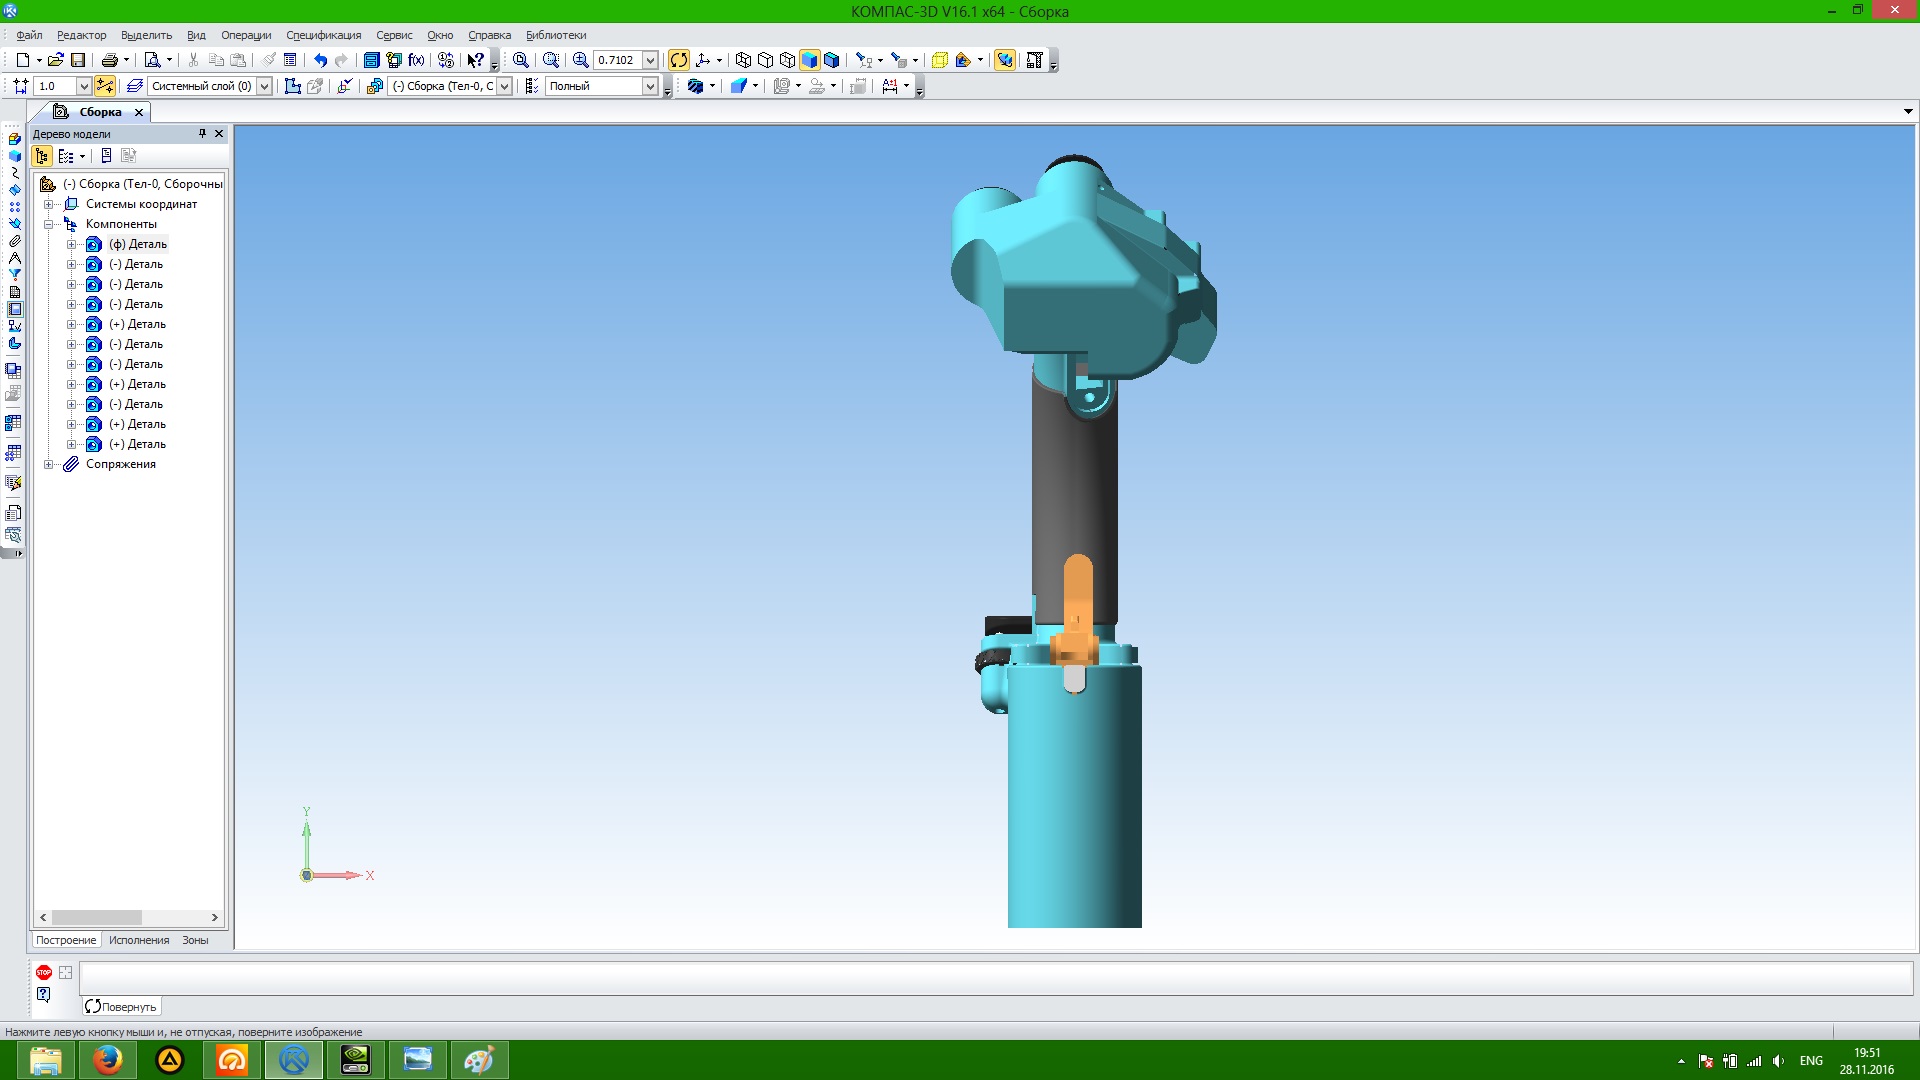Click the Print icon in toolbar

click(110, 60)
